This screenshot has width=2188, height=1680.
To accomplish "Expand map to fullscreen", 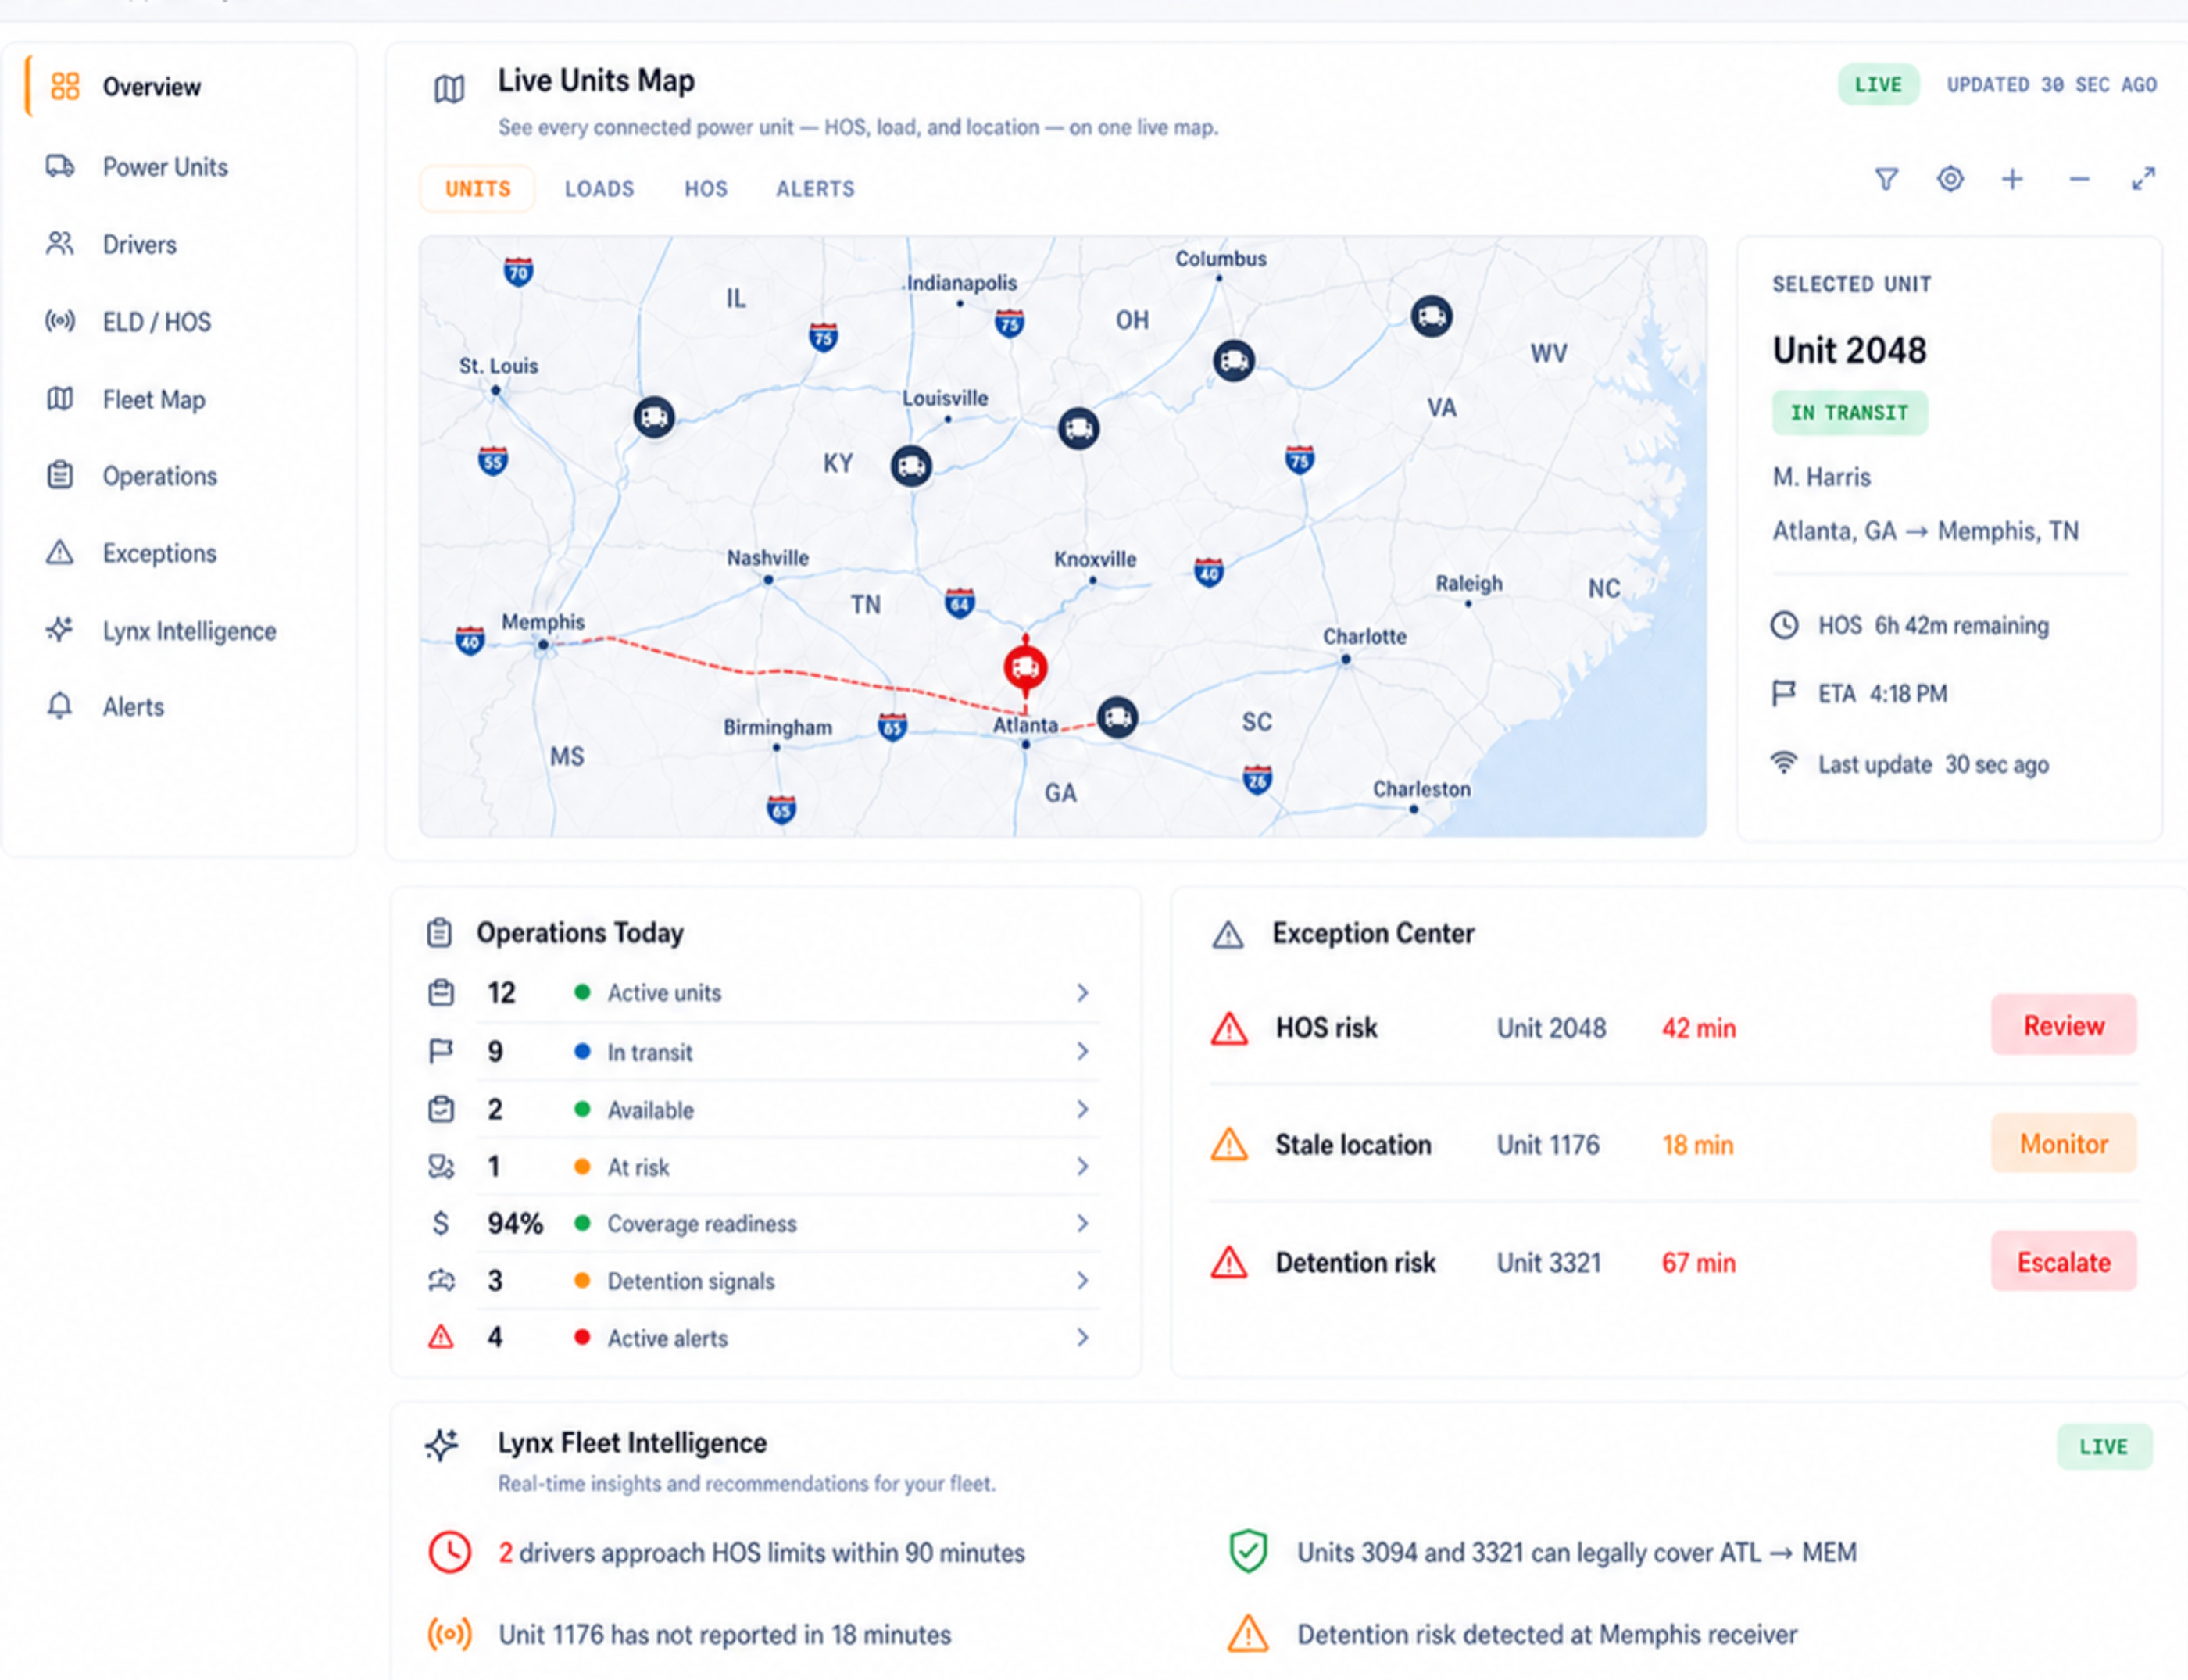I will coord(2142,179).
